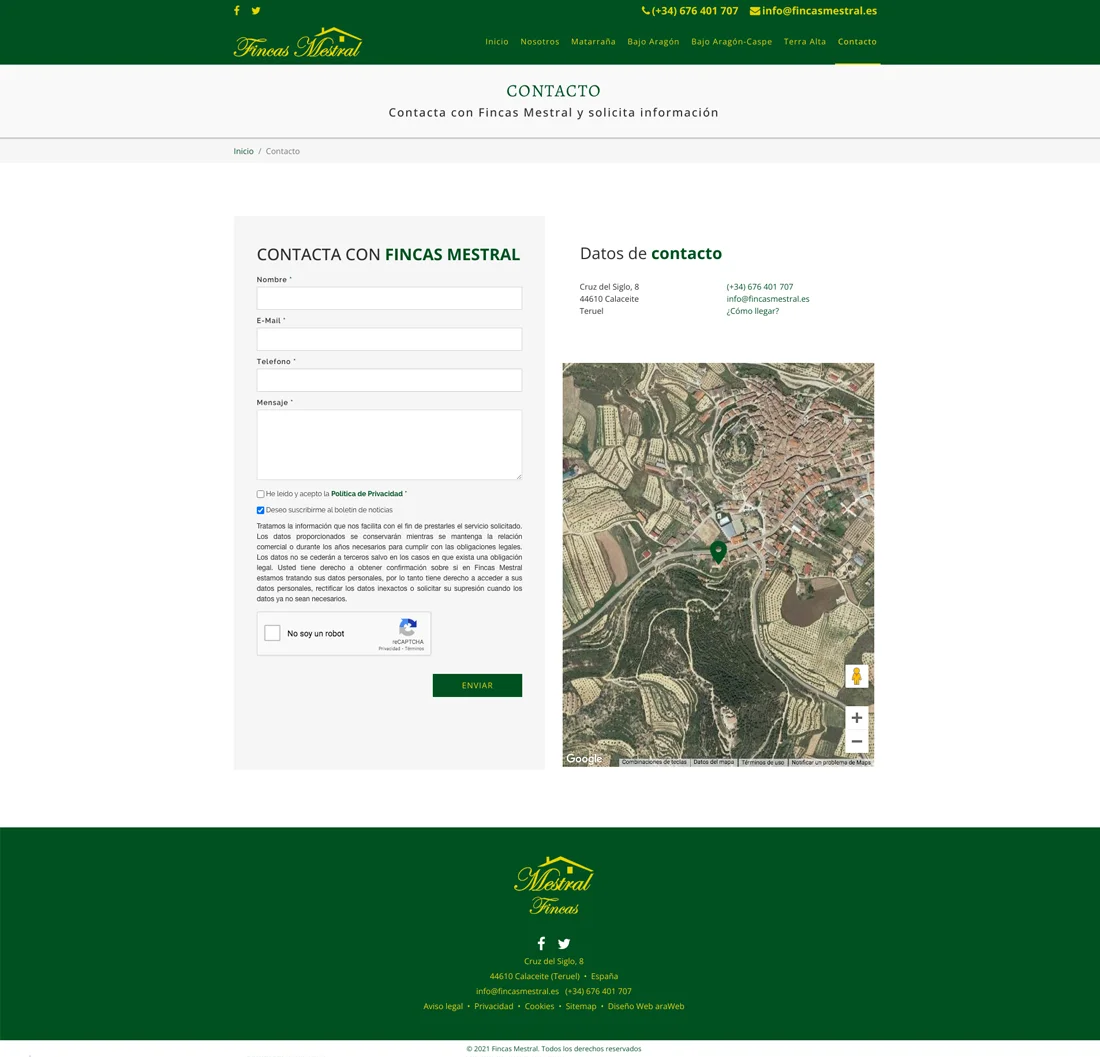The image size is (1100, 1057).
Task: Click header phone number (+34) 676 401 707
Action: (690, 11)
